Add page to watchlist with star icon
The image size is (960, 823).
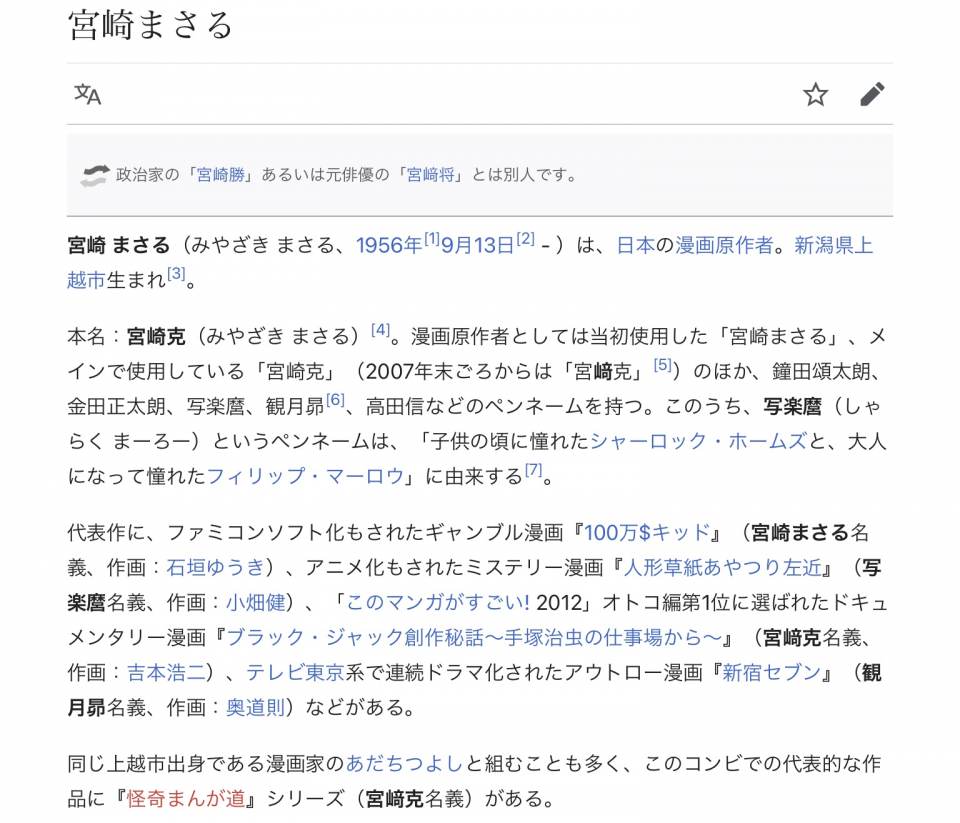pos(816,94)
